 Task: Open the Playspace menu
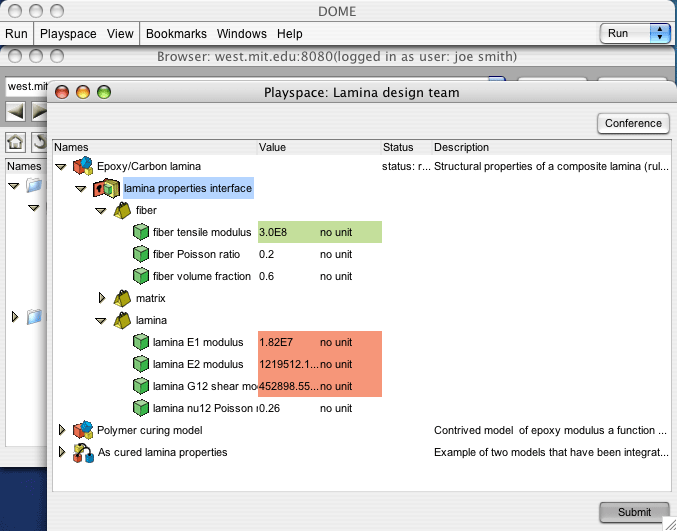[68, 34]
